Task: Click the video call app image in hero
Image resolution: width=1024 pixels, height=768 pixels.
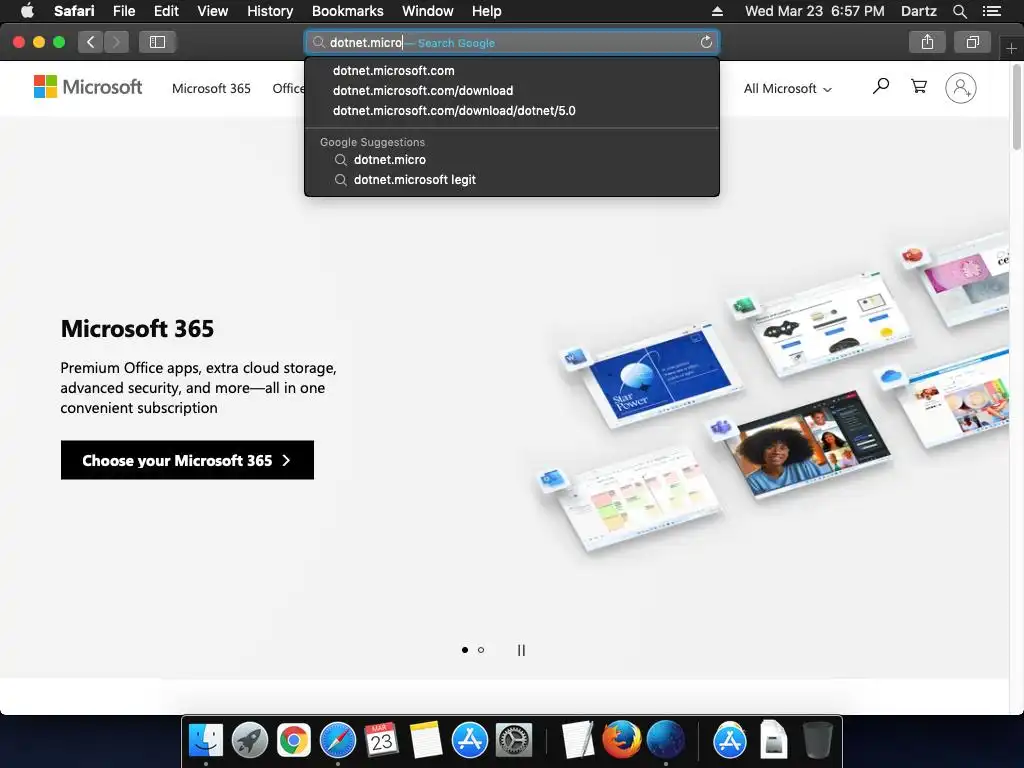Action: tap(807, 444)
